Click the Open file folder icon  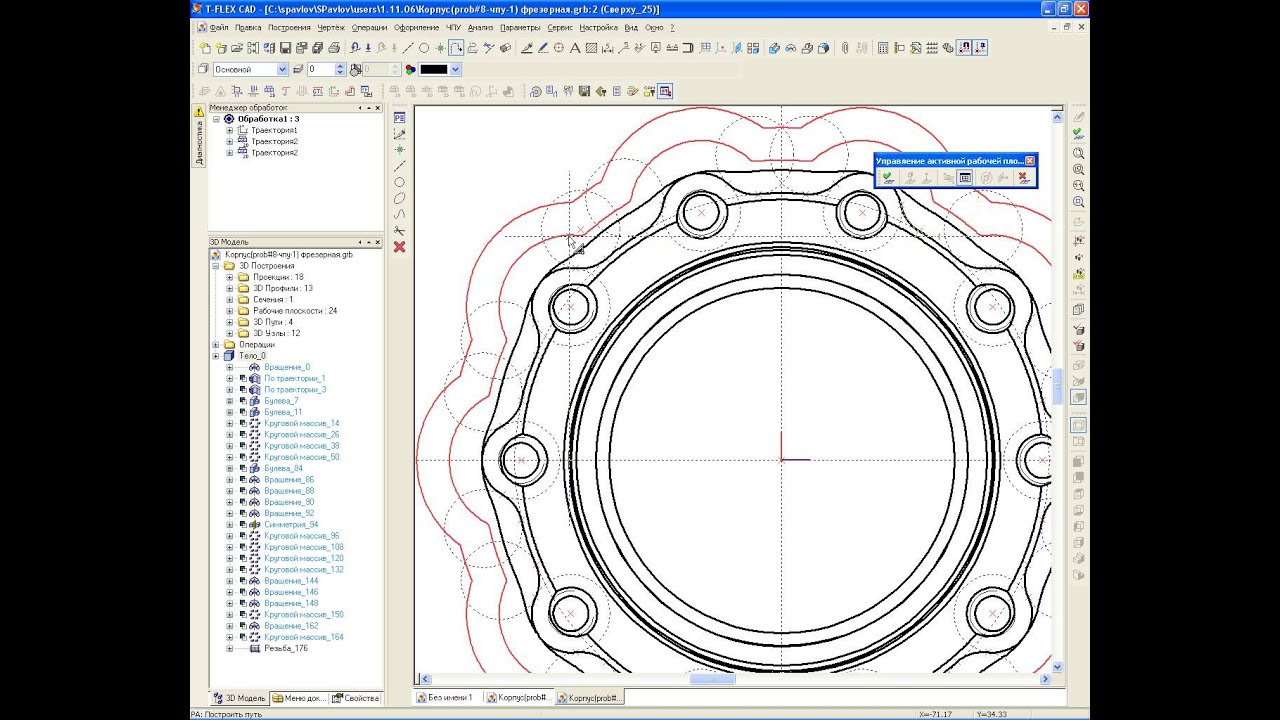click(237, 48)
